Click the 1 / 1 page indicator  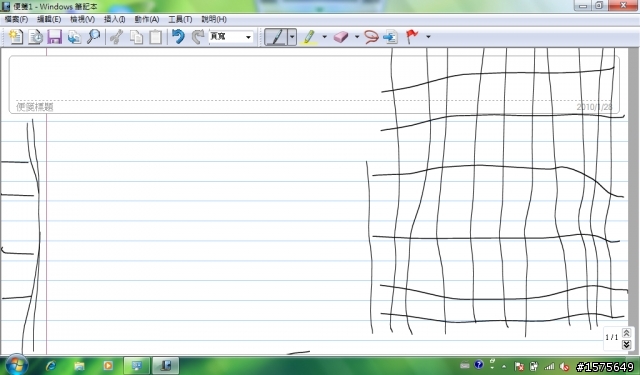coord(611,337)
